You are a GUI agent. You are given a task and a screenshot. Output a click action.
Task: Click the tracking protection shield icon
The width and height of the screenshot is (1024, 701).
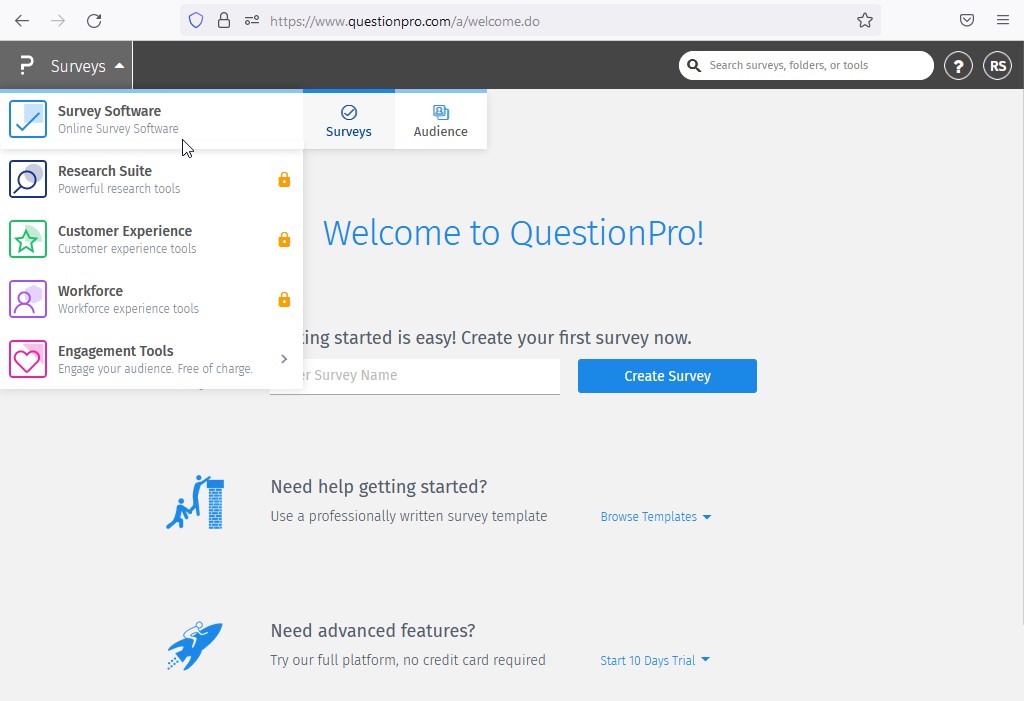pyautogui.click(x=196, y=21)
